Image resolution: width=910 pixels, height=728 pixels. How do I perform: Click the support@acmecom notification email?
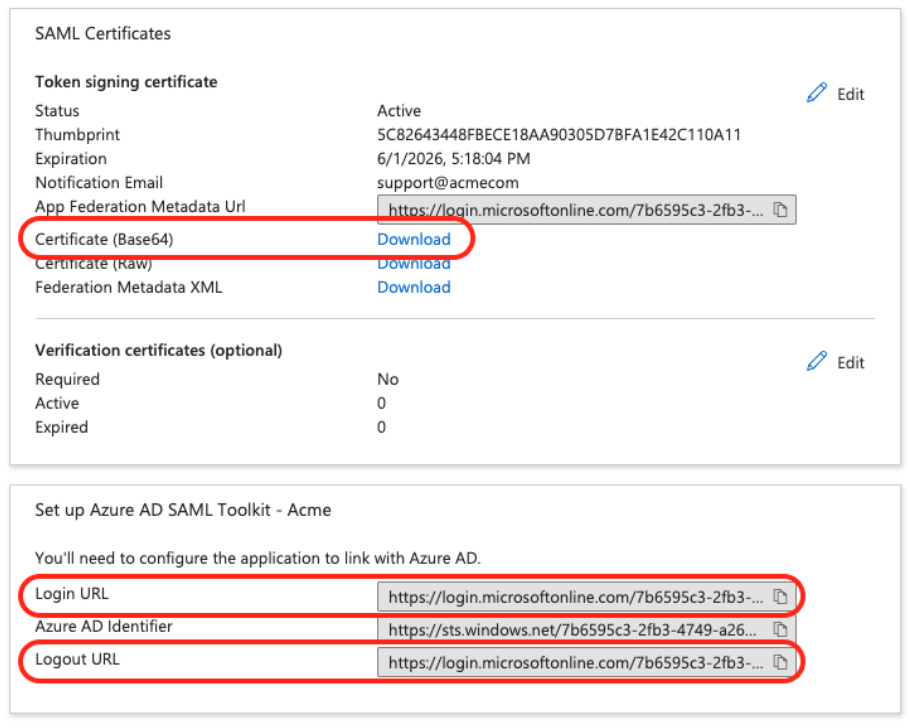click(447, 183)
